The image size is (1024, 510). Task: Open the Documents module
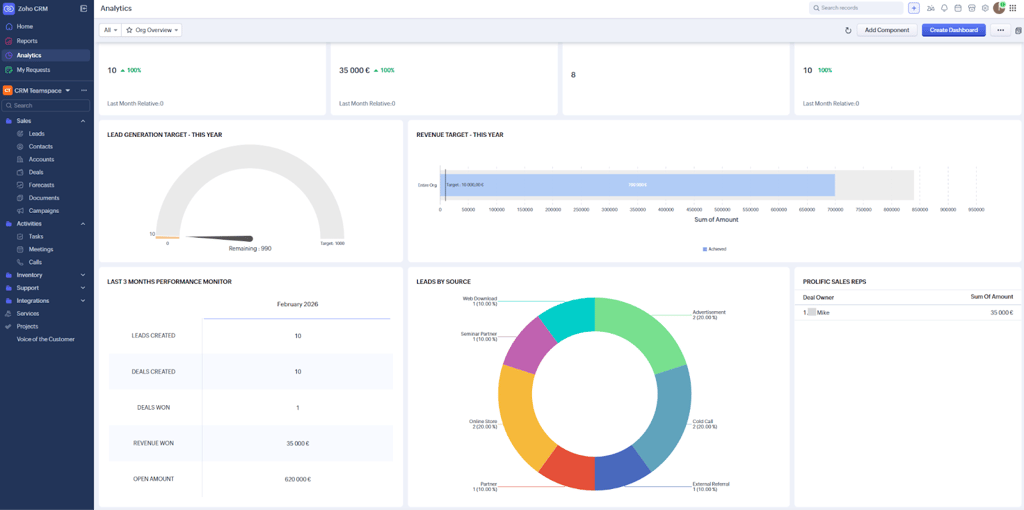pyautogui.click(x=44, y=198)
